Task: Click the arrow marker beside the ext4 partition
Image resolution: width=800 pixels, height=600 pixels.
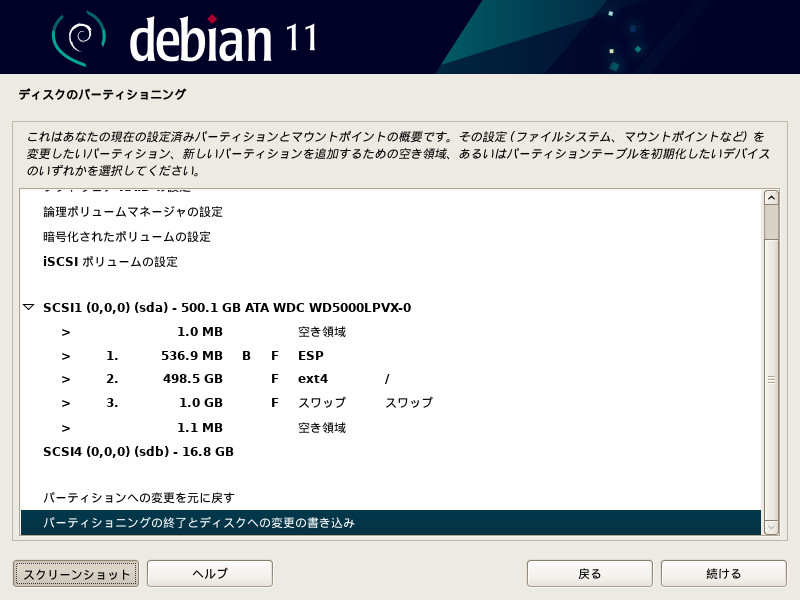Action: [x=66, y=380]
